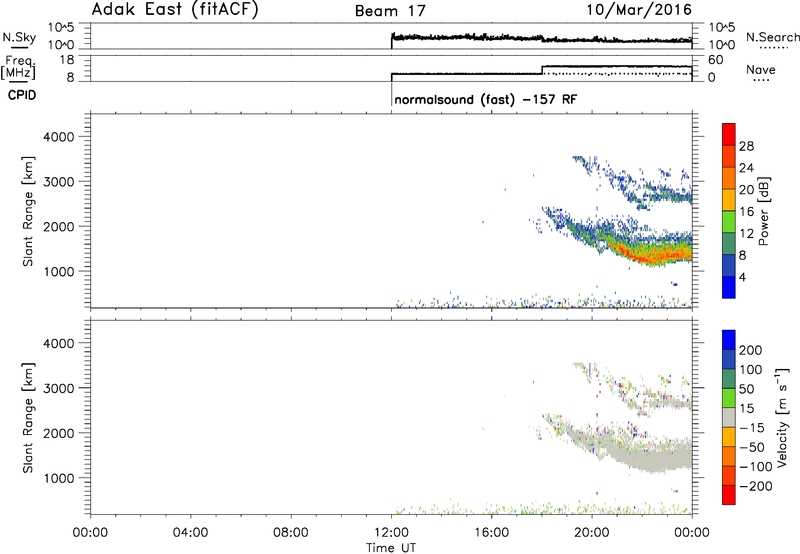
Task: Click the '04:00' time tick label
Action: coord(191,533)
